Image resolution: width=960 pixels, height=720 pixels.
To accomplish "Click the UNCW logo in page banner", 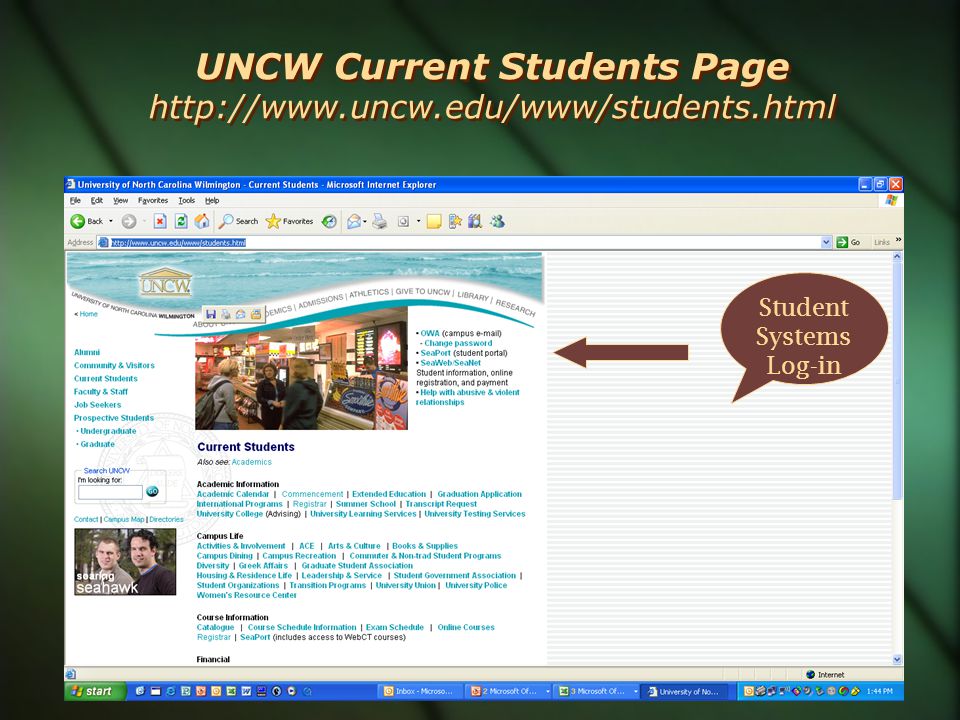I will point(165,282).
